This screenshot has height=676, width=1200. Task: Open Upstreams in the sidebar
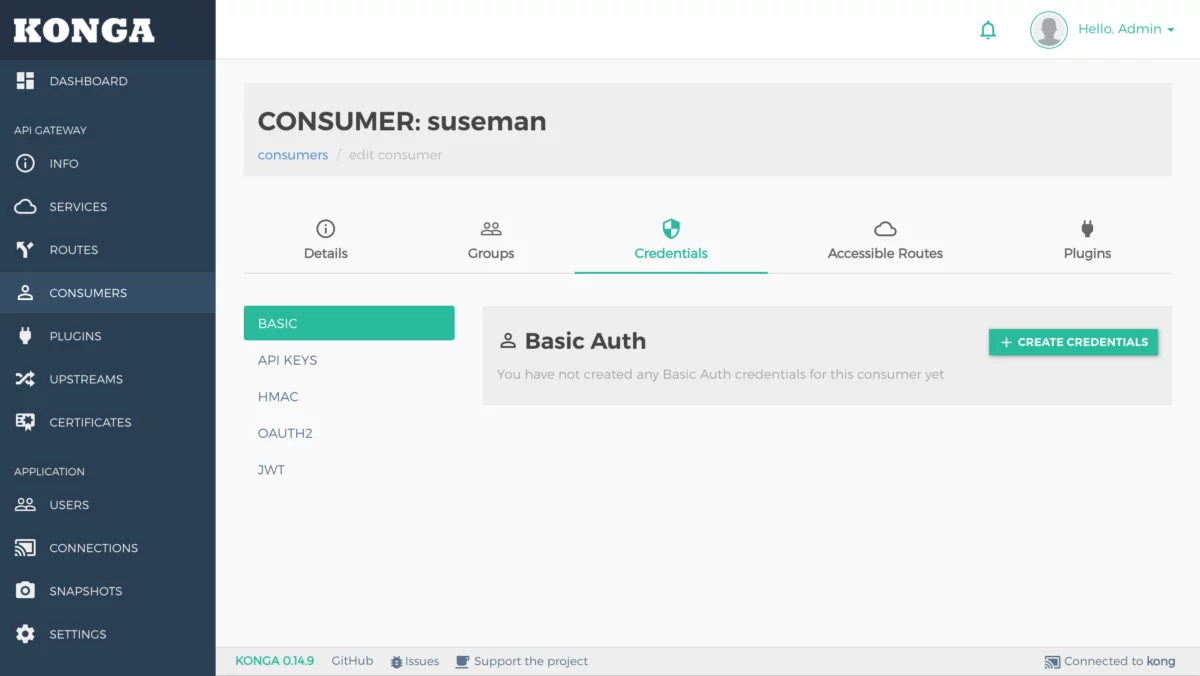coord(108,379)
